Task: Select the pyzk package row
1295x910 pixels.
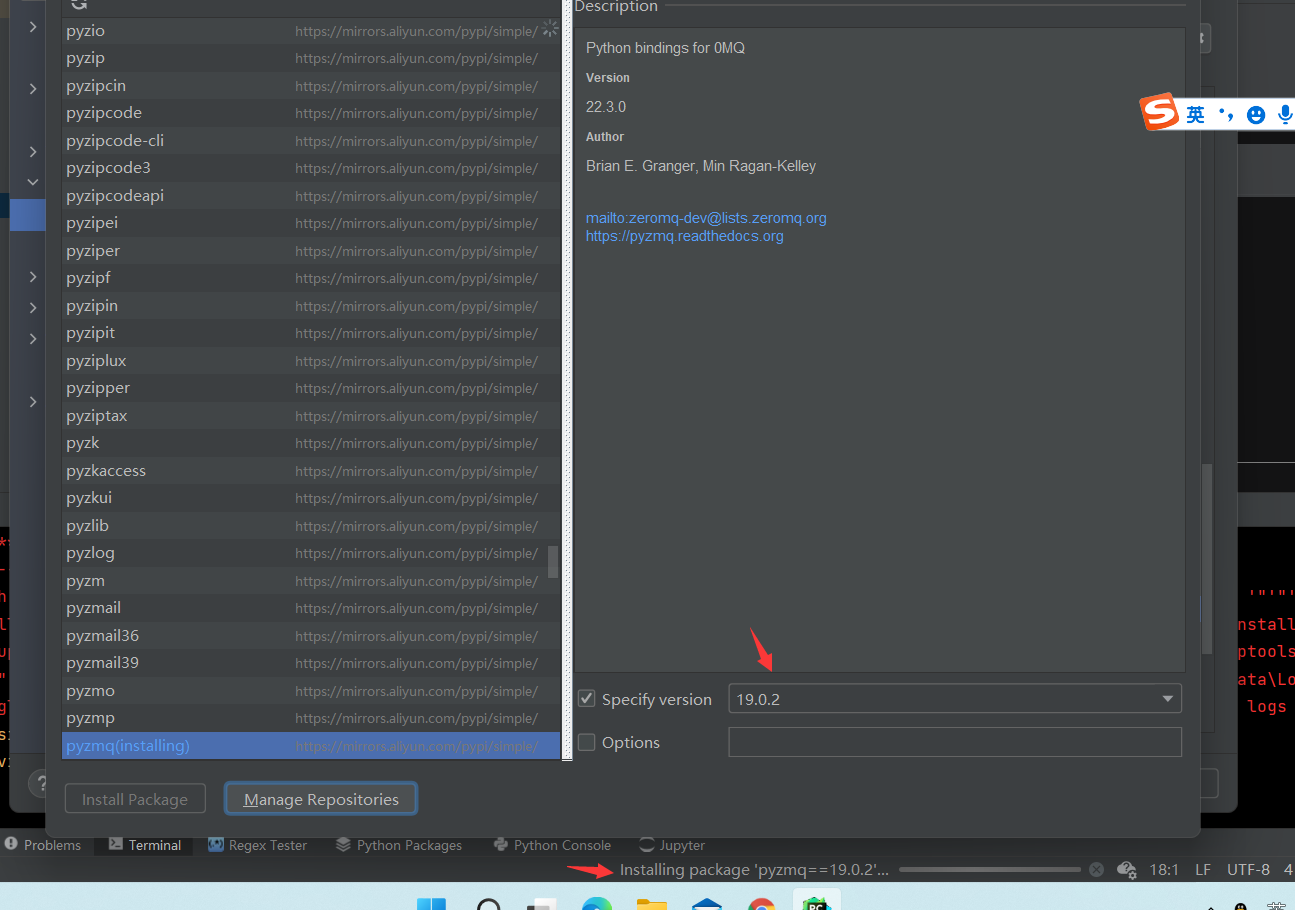Action: pyautogui.click(x=311, y=443)
